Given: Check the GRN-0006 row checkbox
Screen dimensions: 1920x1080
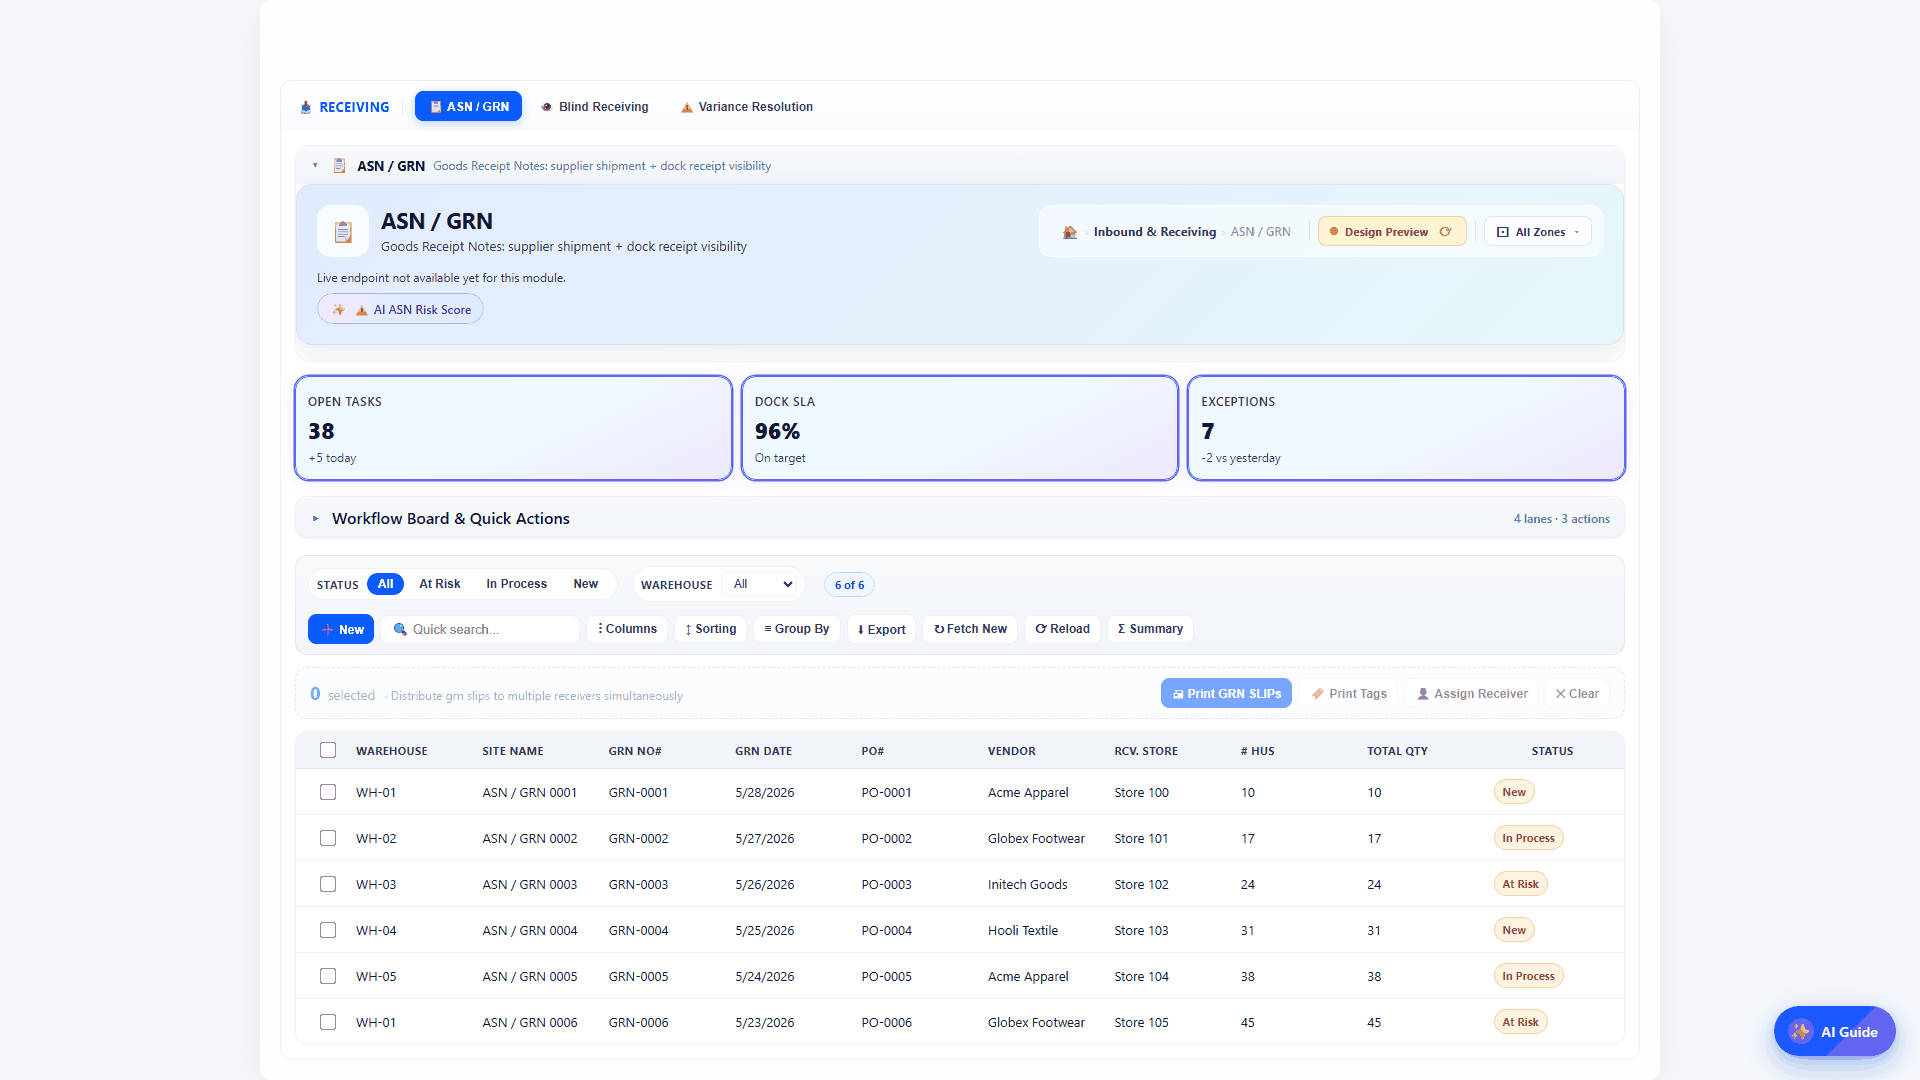Looking at the screenshot, I should (328, 1022).
